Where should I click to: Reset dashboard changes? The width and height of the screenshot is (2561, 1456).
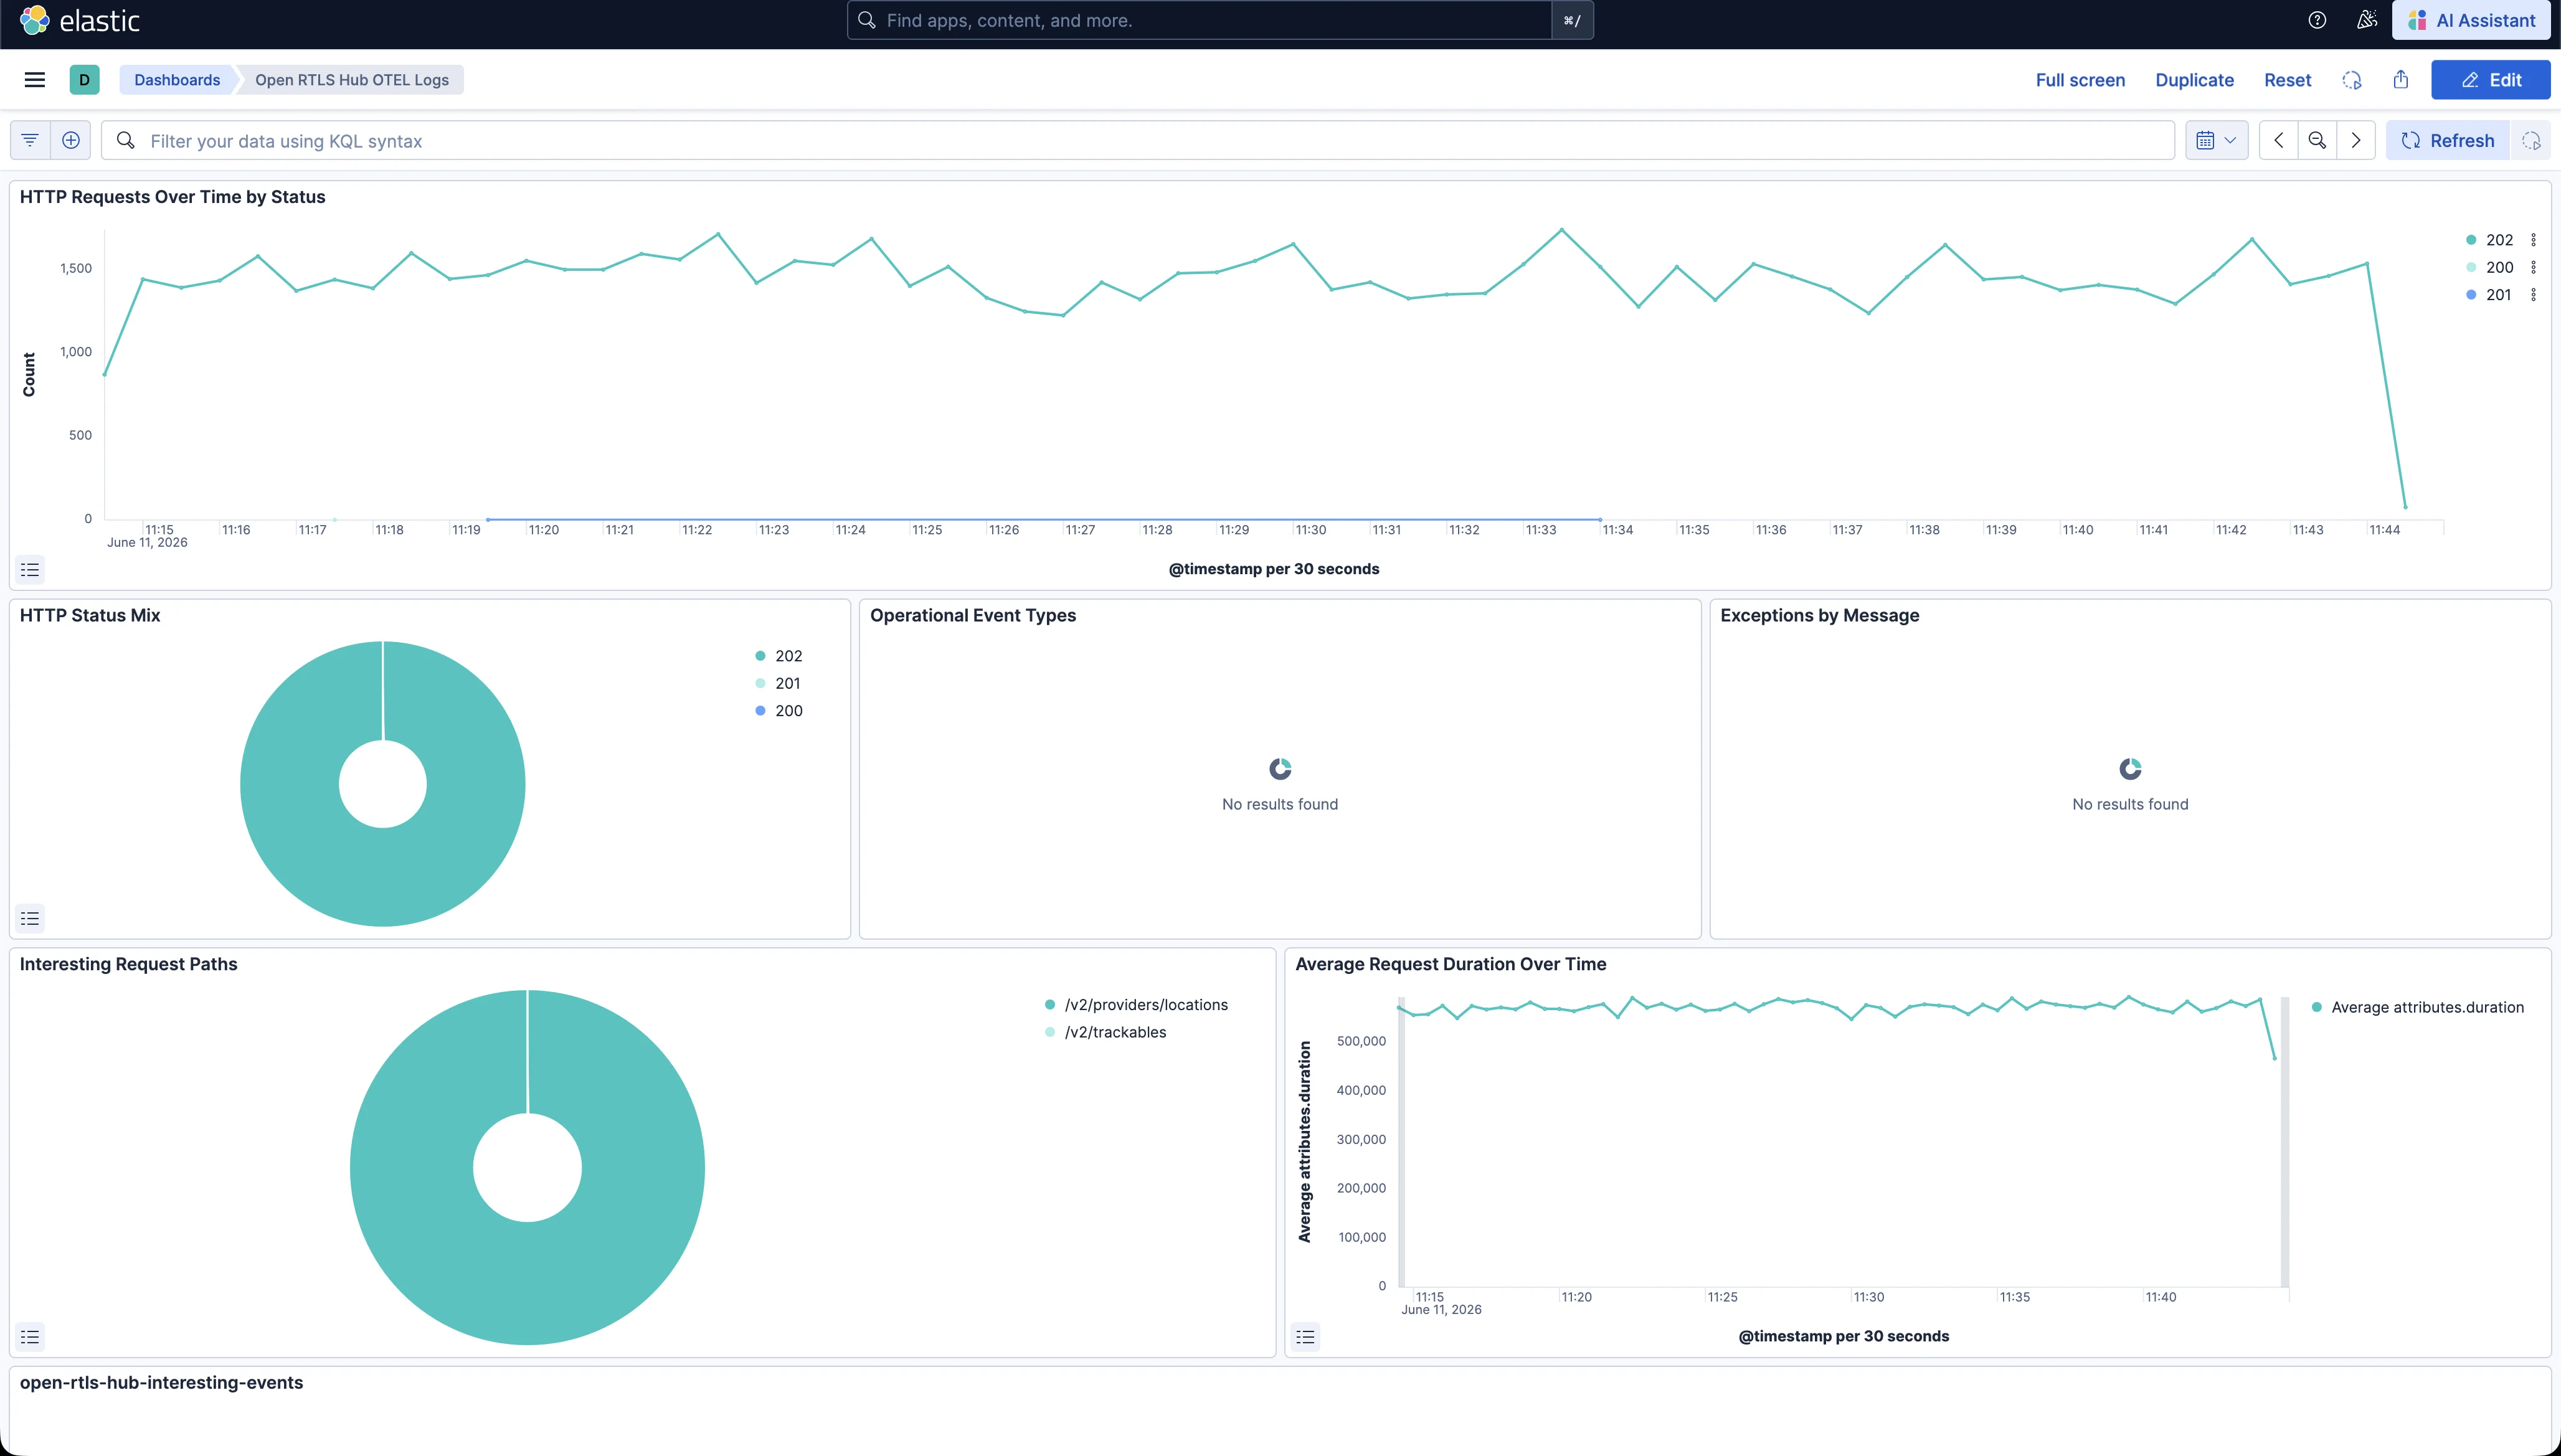pos(2287,80)
